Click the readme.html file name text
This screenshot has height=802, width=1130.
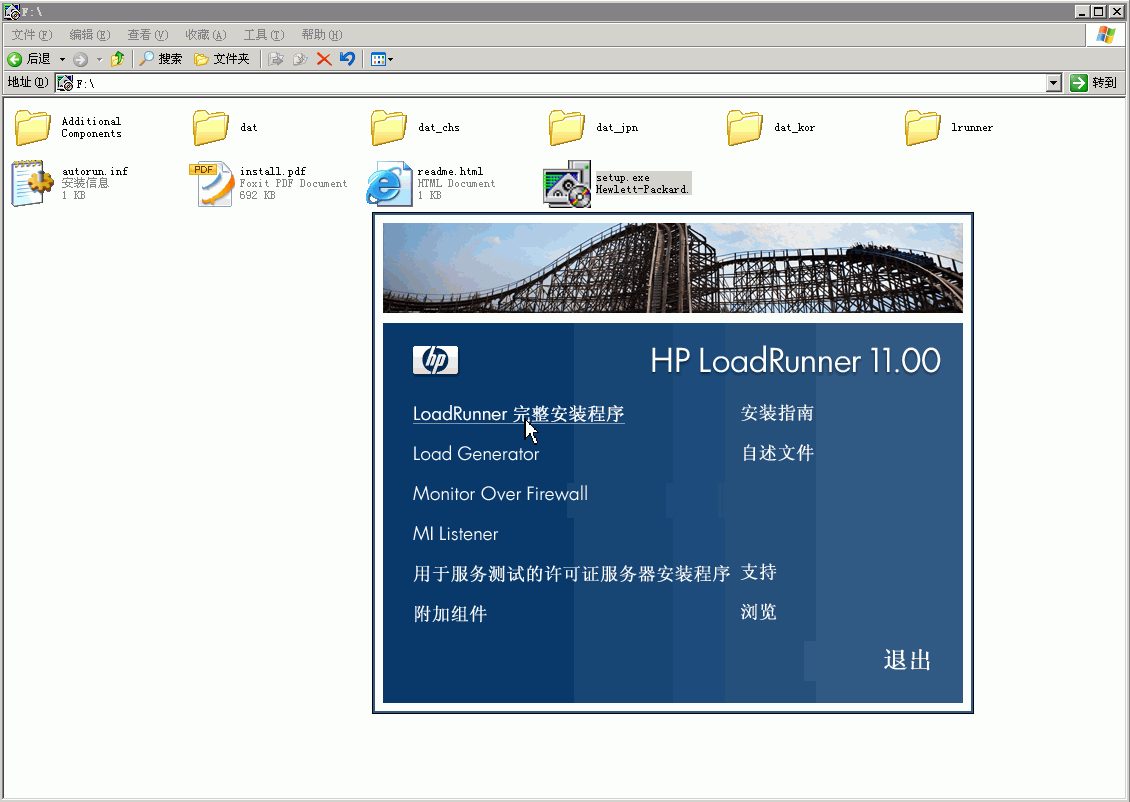[450, 171]
